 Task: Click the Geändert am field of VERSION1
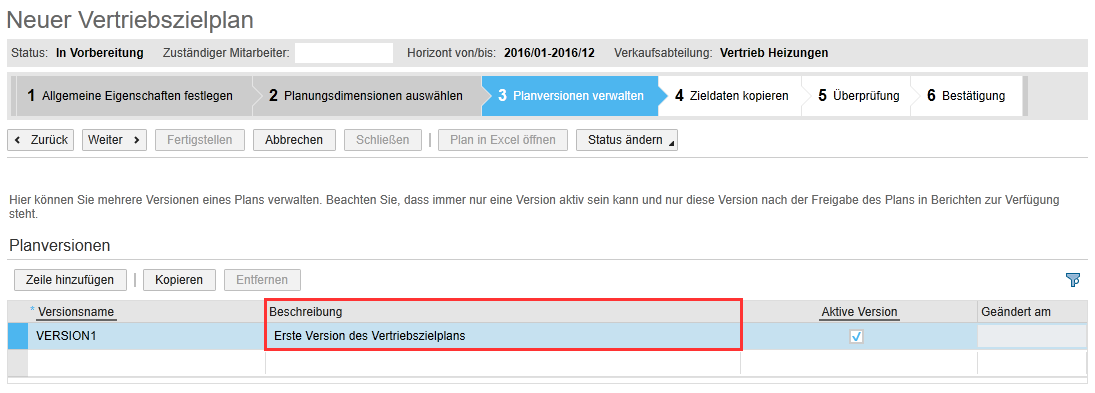(1032, 336)
